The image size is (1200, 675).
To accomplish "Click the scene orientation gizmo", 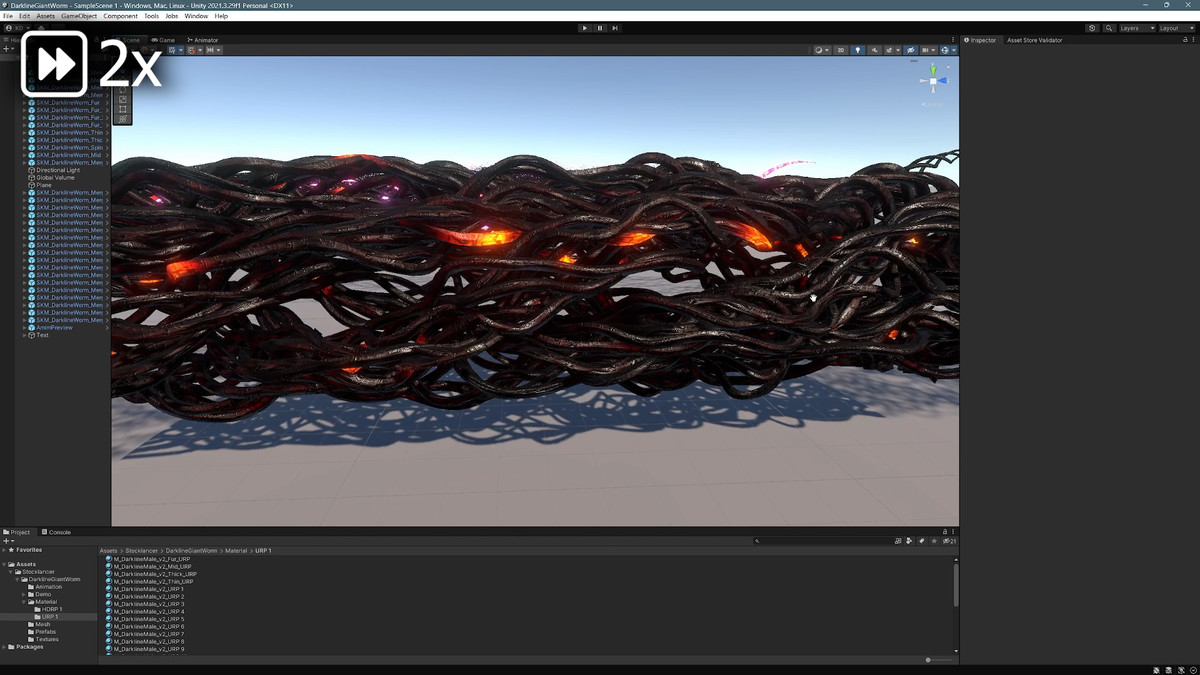I will point(933,80).
